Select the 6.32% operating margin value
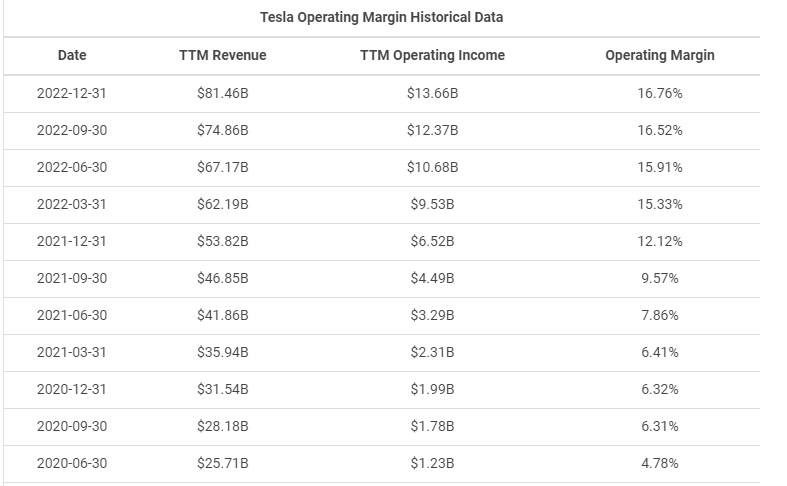Screen dimensions: 787x486 coord(660,390)
